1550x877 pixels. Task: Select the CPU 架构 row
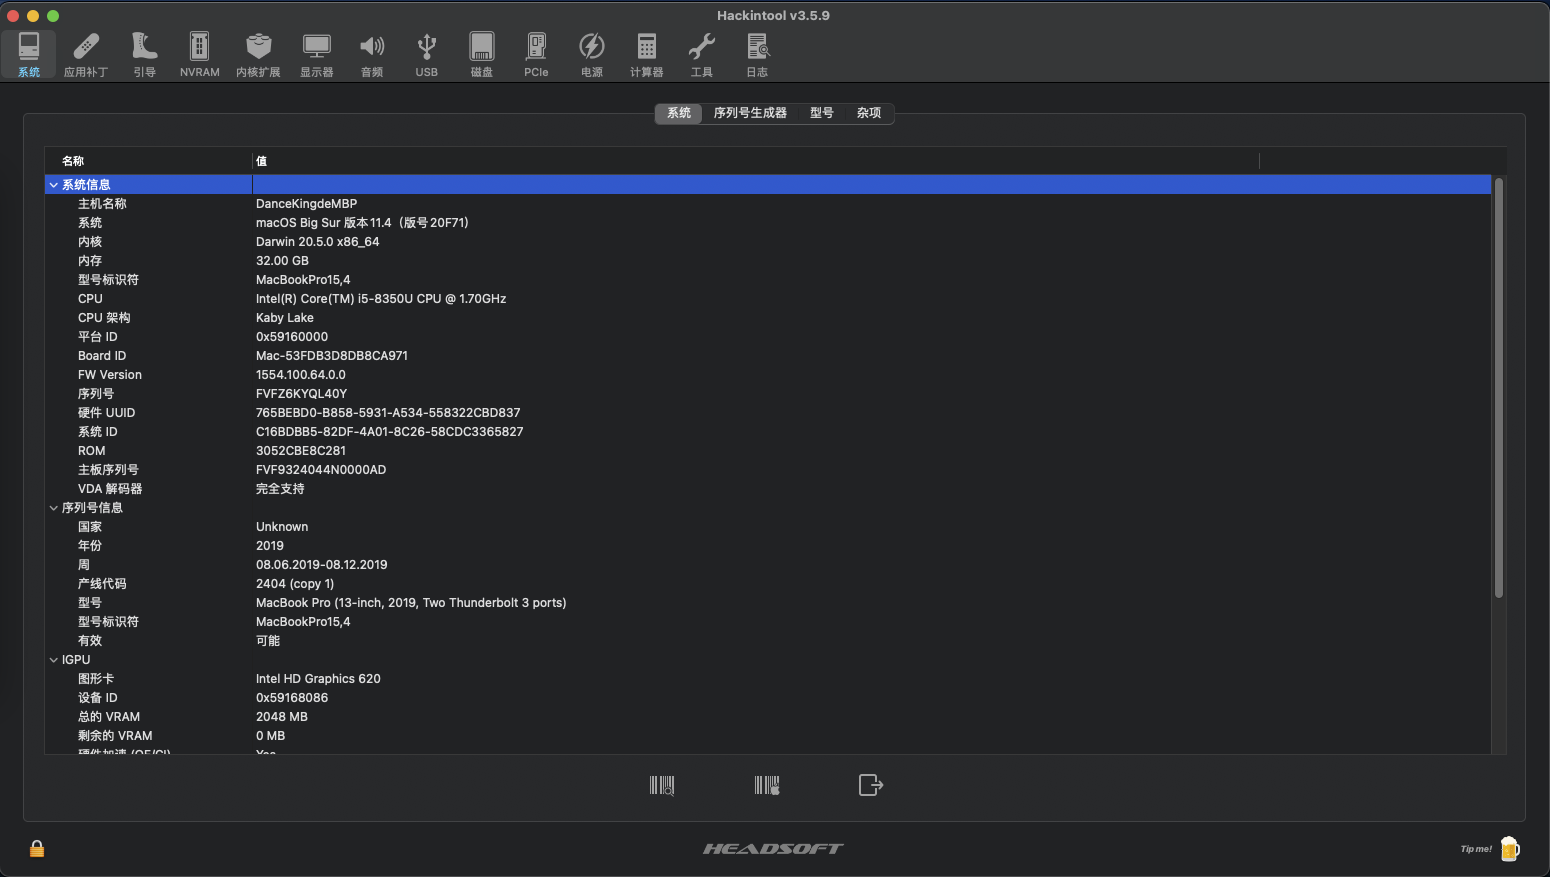(x=768, y=318)
